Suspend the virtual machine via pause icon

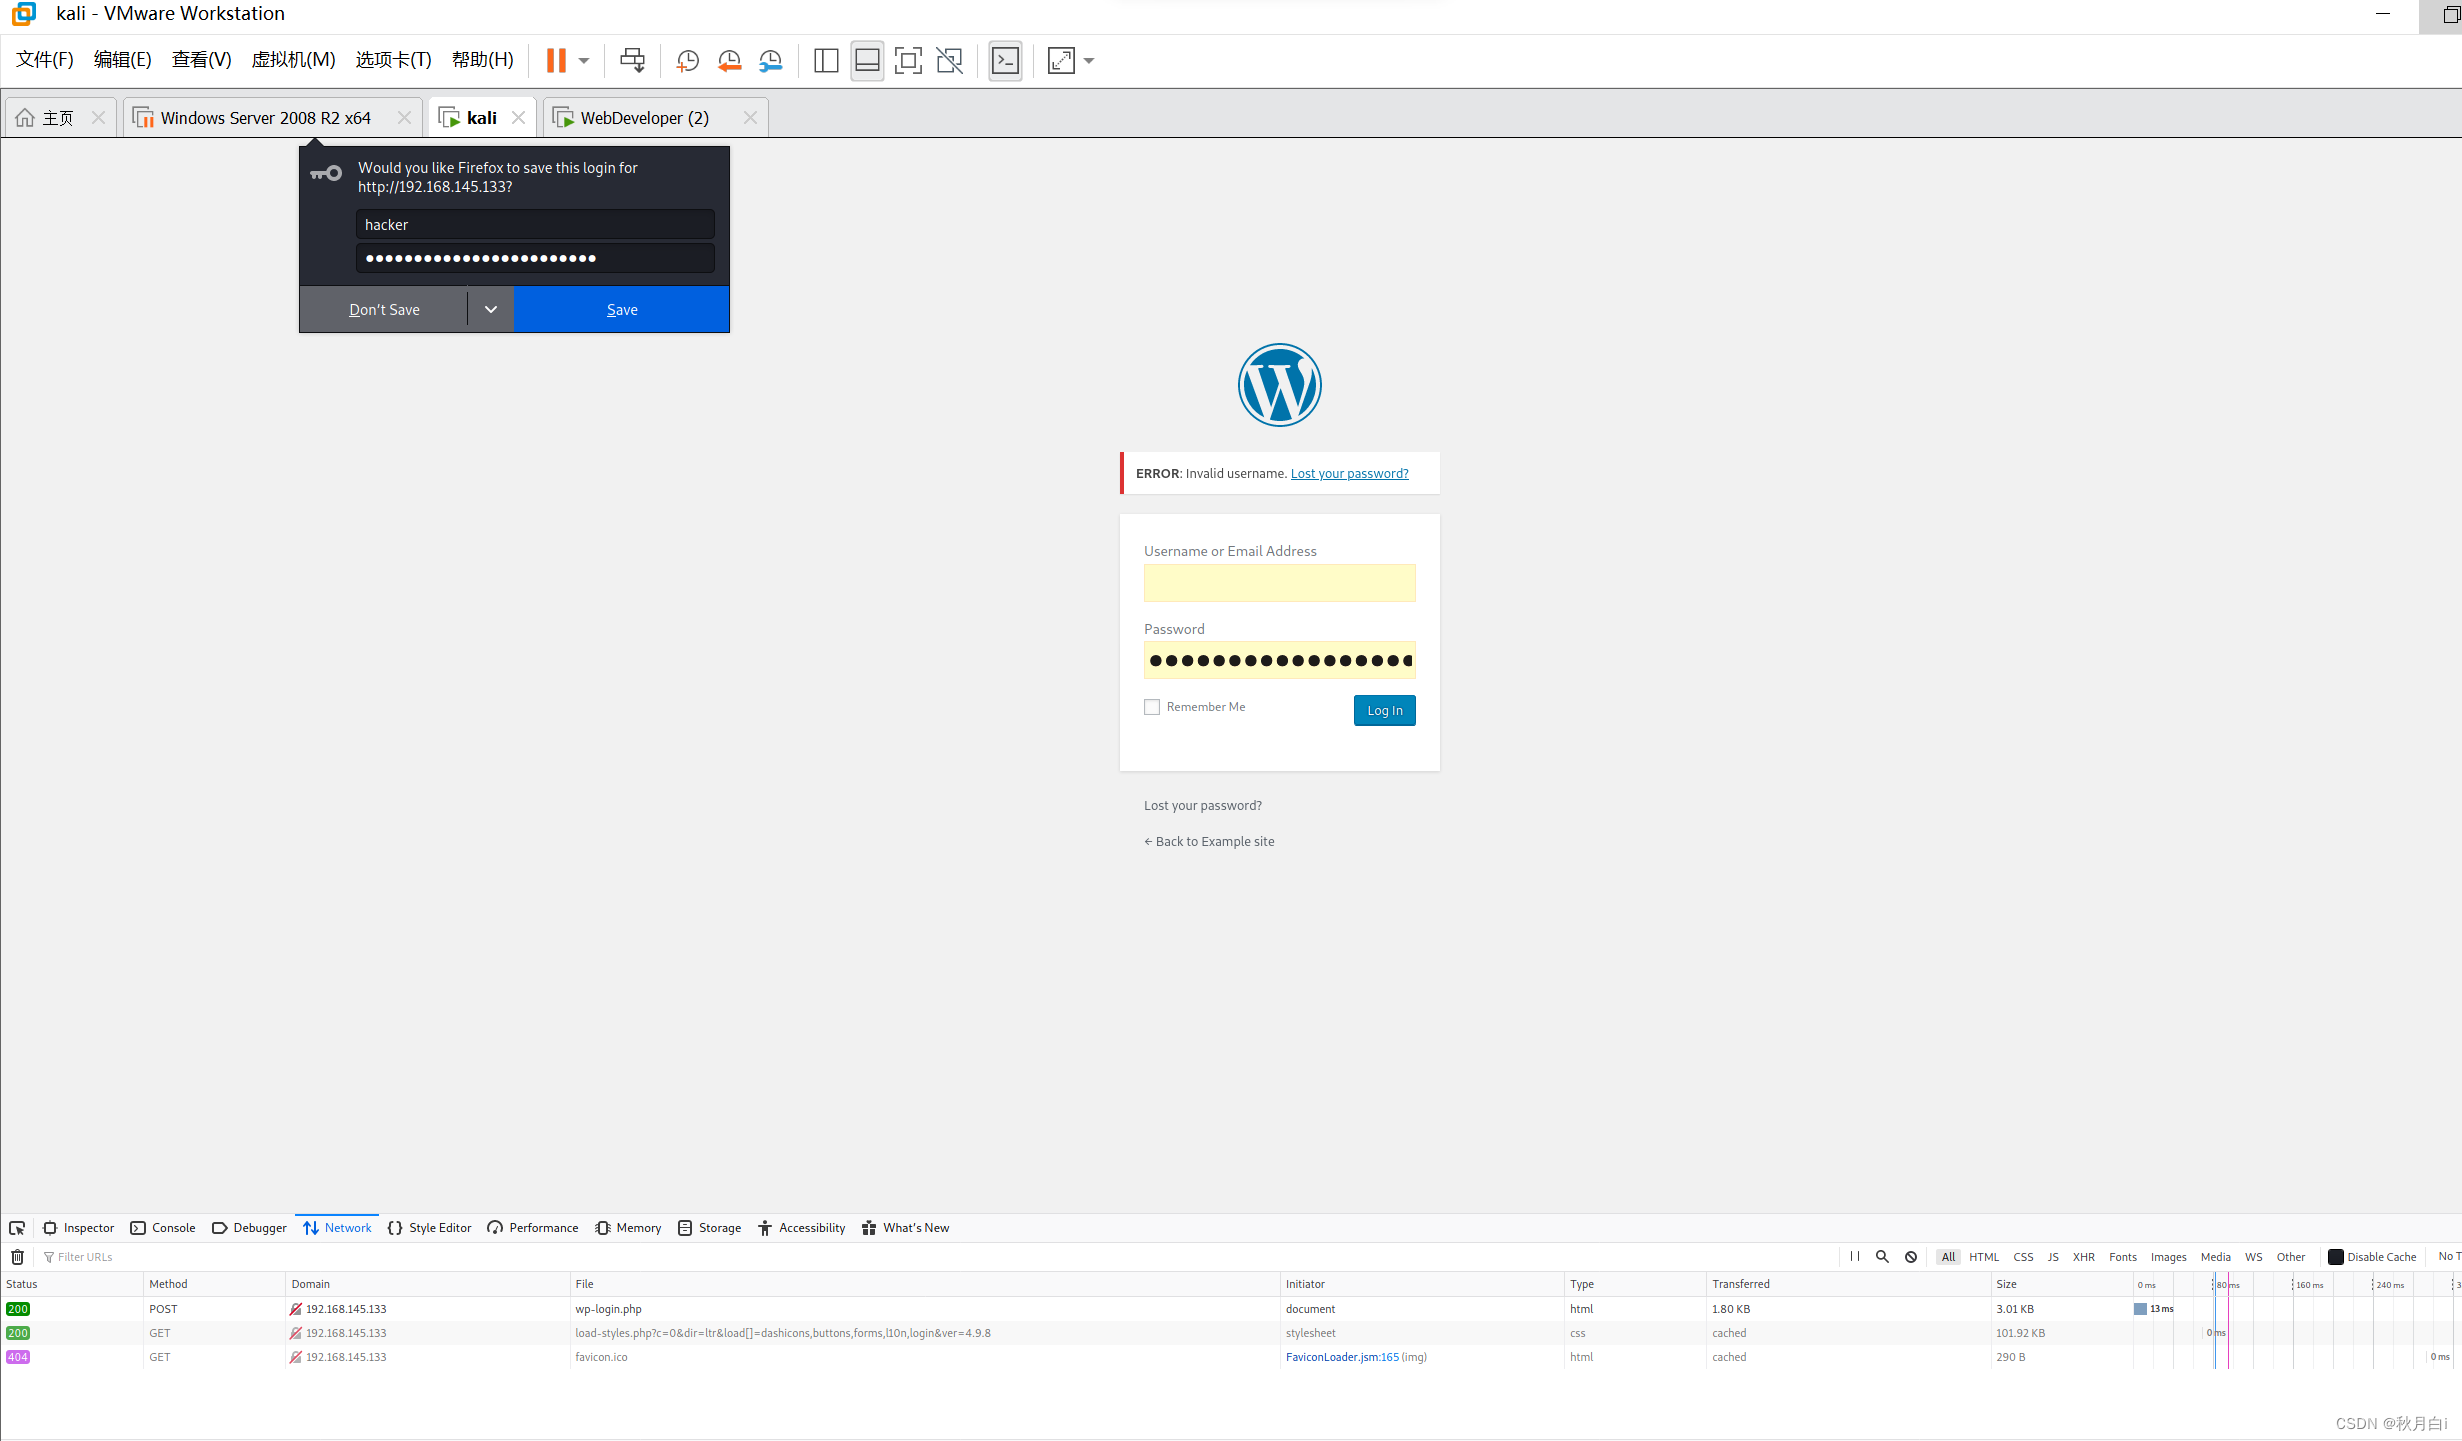tap(557, 60)
